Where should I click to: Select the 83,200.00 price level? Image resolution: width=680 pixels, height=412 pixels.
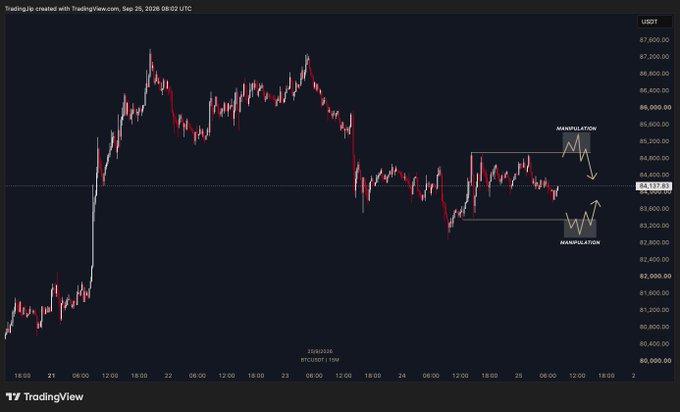pos(654,226)
